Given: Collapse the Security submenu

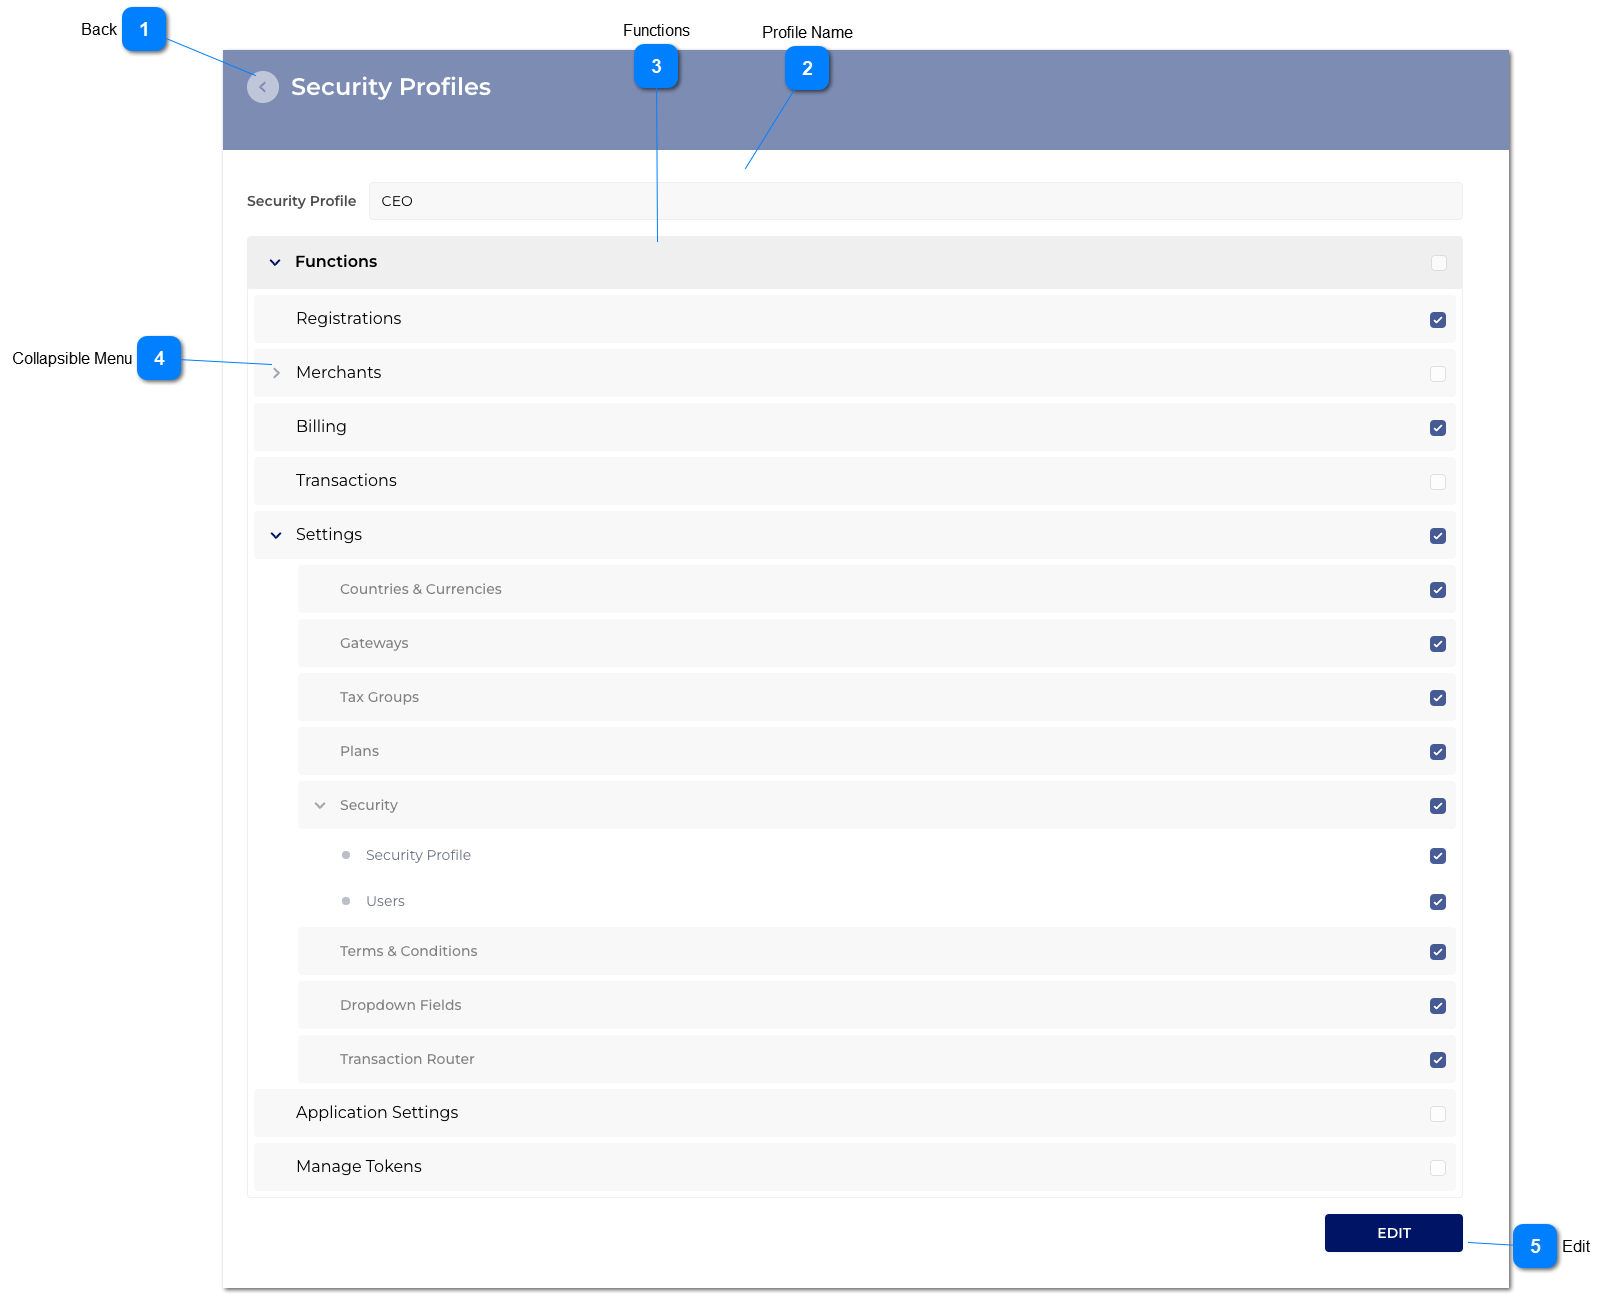Looking at the screenshot, I should click(320, 805).
